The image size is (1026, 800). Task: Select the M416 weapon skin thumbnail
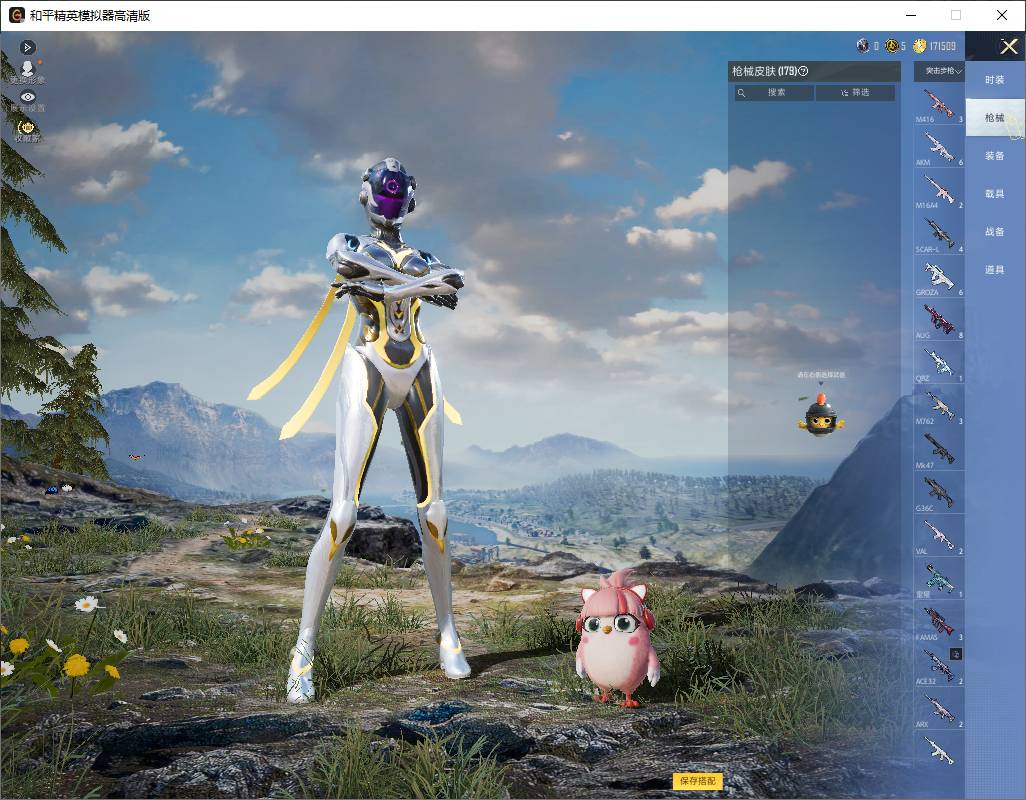[939, 105]
